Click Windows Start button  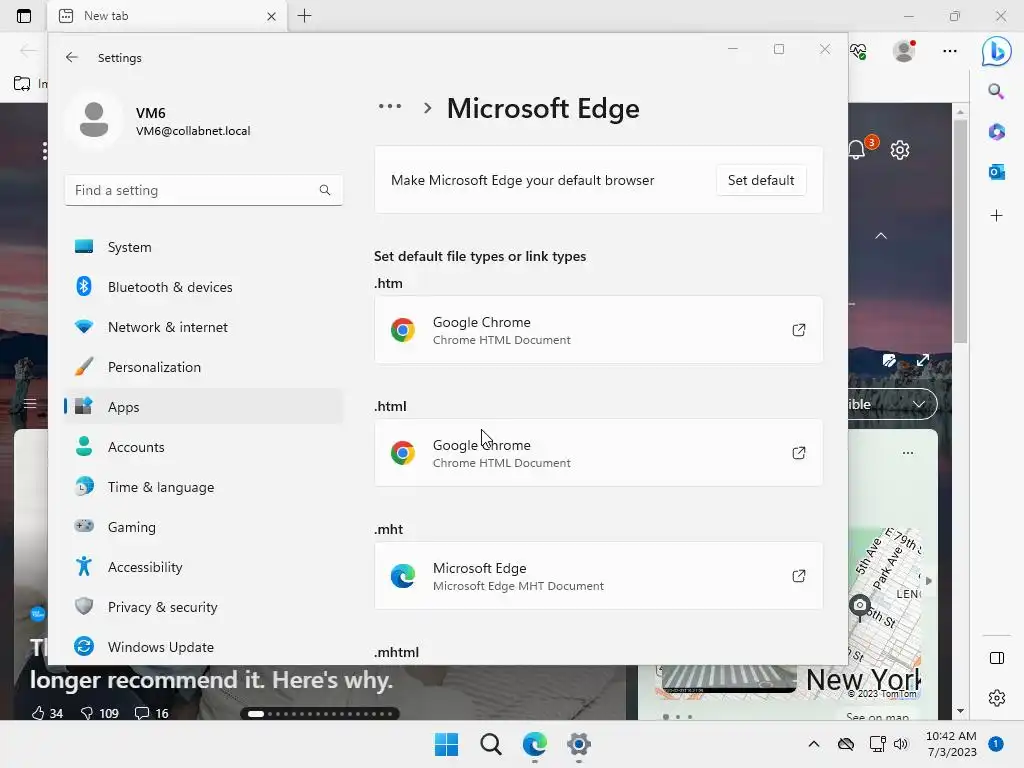point(447,744)
